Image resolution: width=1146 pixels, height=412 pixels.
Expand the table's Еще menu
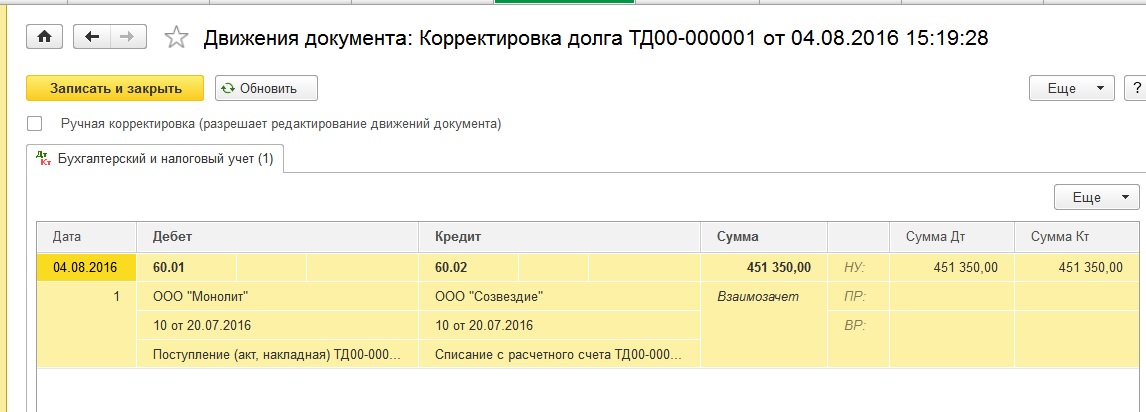pyautogui.click(x=1097, y=197)
